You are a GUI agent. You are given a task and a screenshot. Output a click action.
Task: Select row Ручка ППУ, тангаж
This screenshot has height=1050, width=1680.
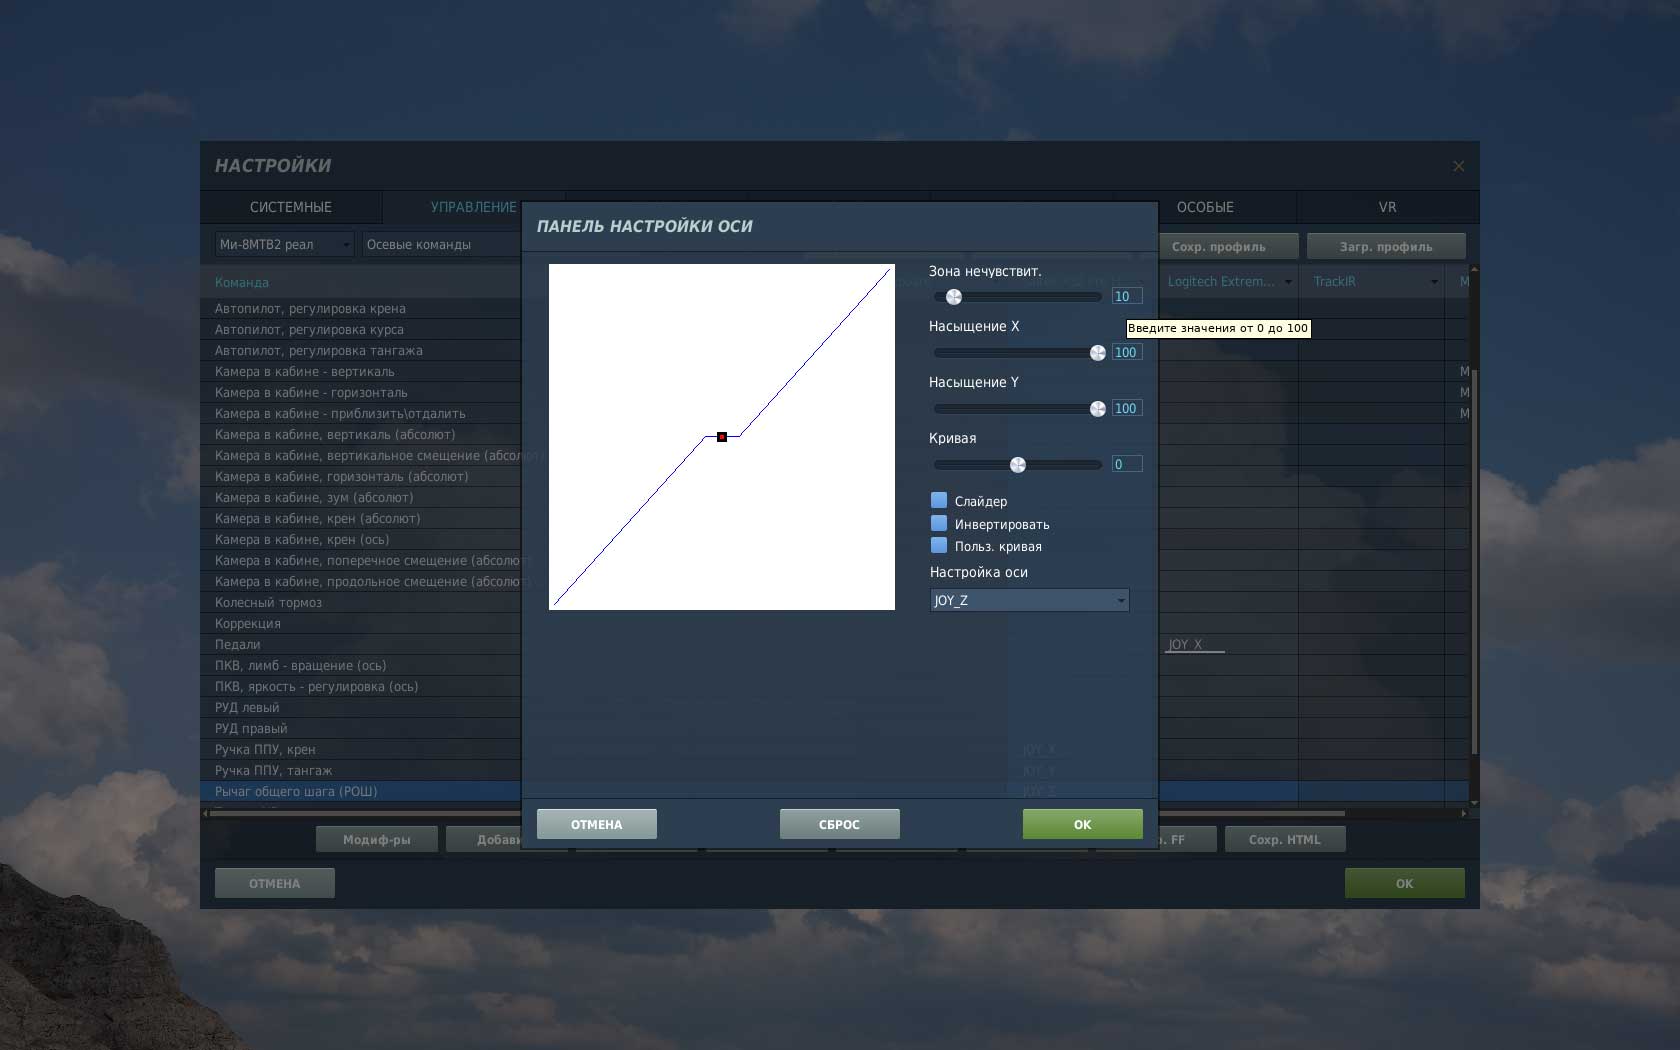tap(361, 770)
